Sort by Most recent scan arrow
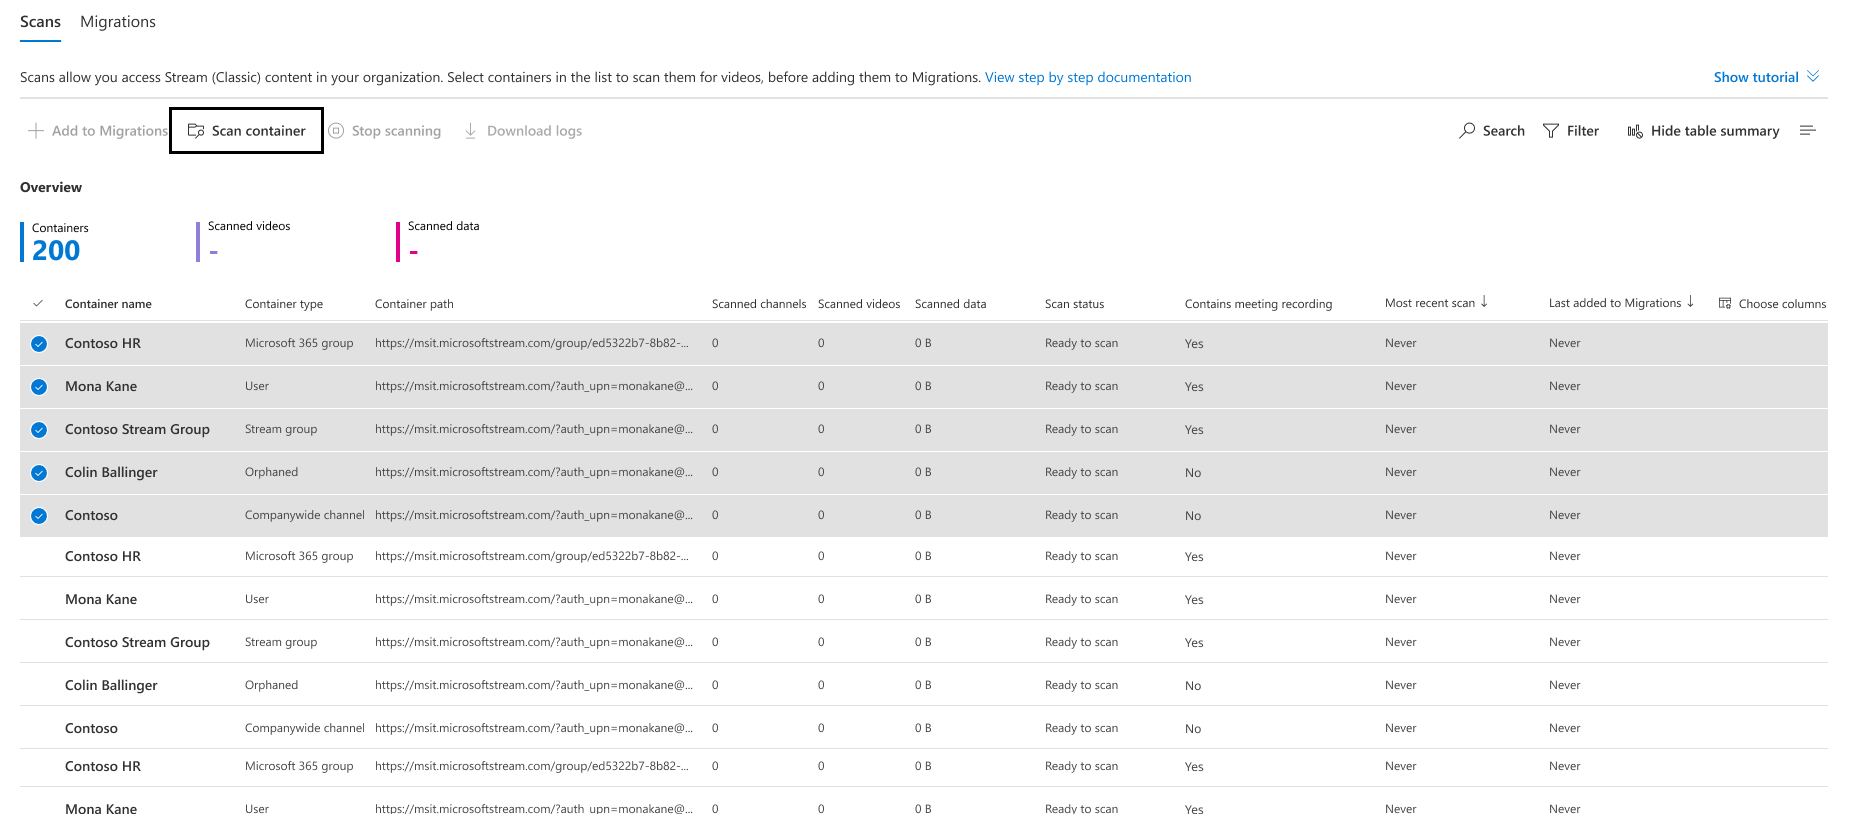 1484,302
